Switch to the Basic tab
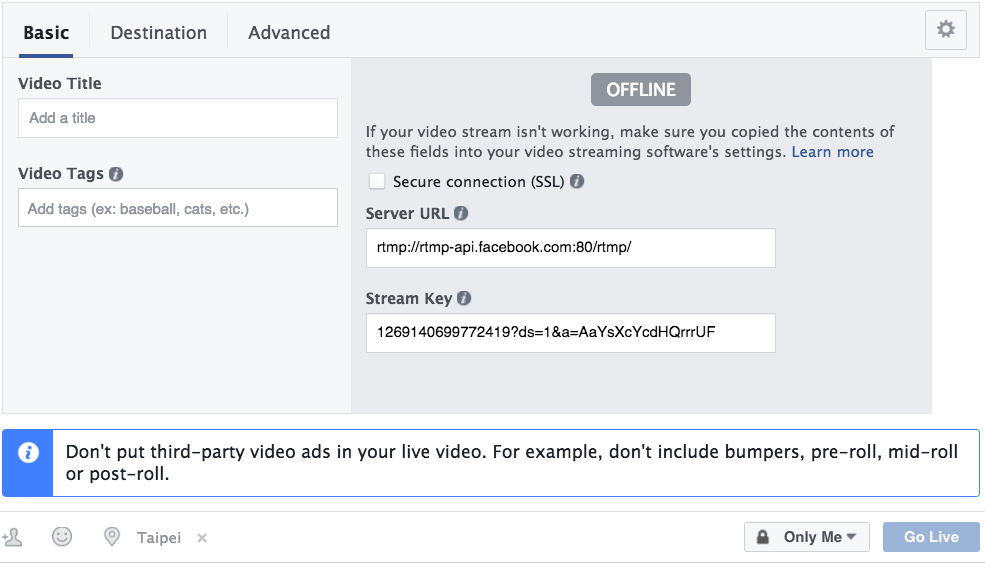This screenshot has height=564, width=985. [x=46, y=32]
